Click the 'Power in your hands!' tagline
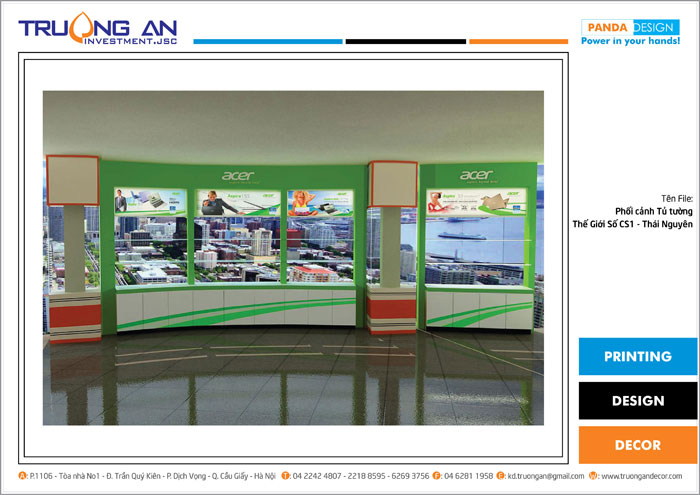This screenshot has height=495, width=700. [x=630, y=41]
